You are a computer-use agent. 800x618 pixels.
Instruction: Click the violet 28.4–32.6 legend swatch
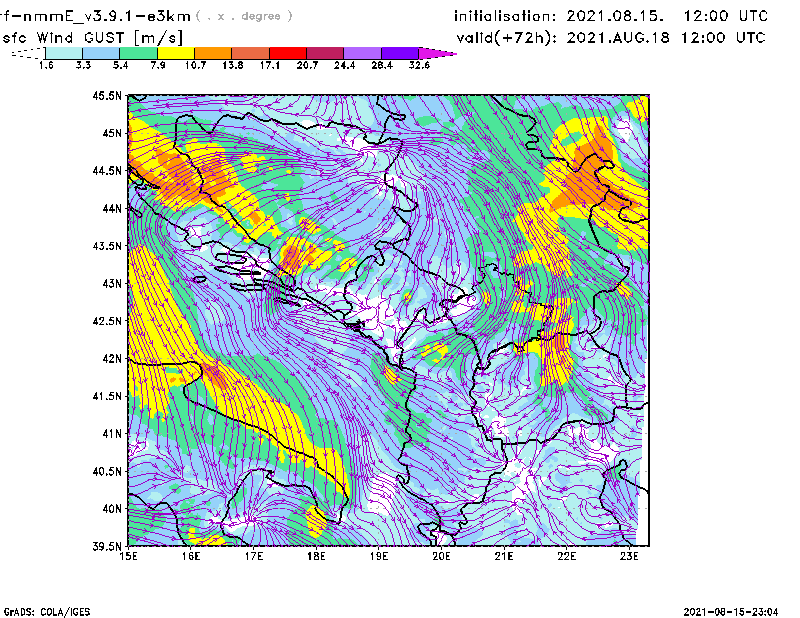point(400,53)
